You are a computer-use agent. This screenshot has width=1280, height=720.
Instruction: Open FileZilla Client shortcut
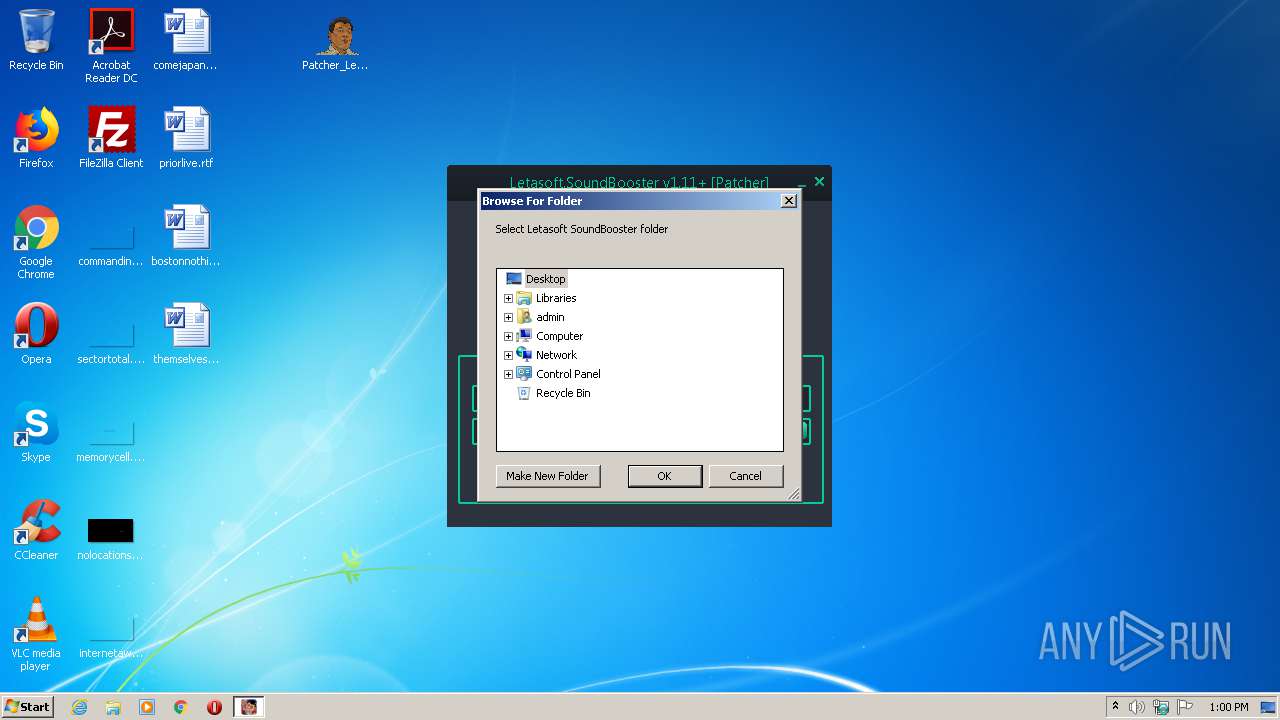click(x=111, y=138)
